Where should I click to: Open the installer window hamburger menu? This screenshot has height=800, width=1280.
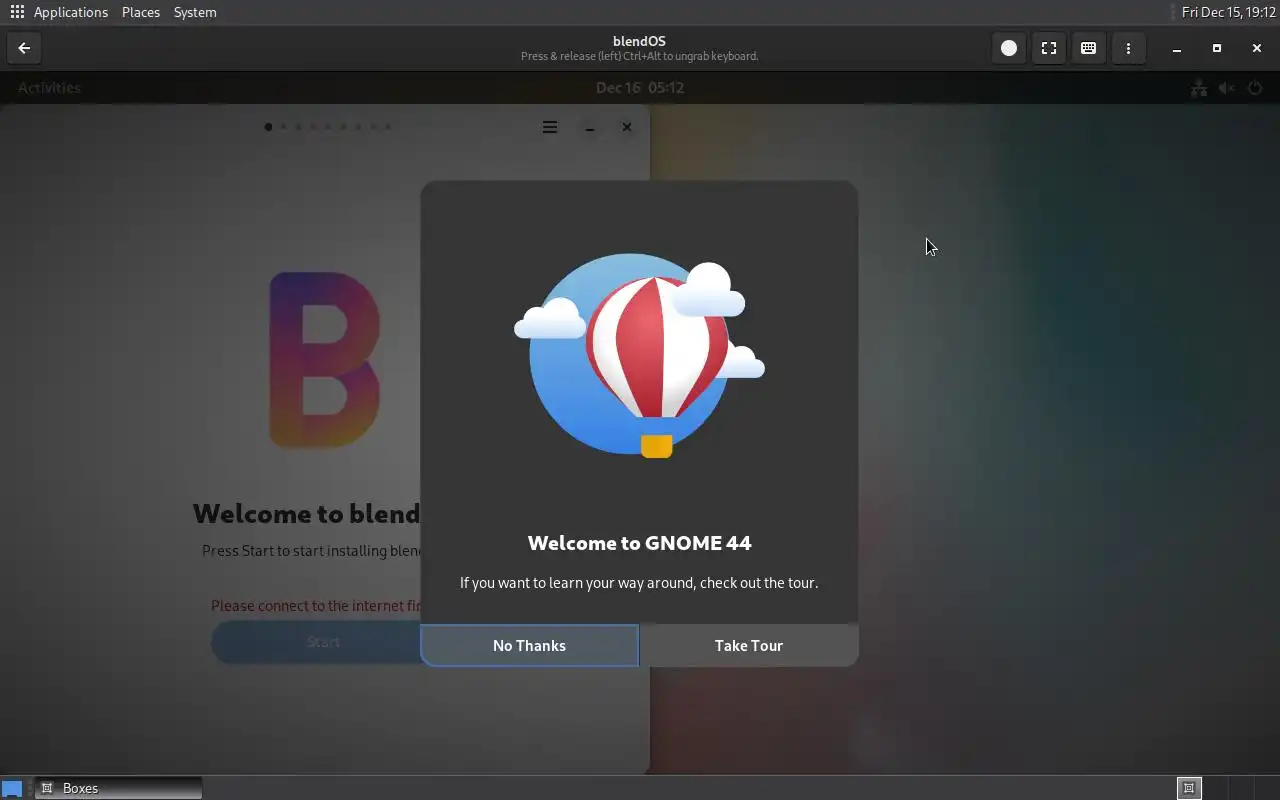(x=550, y=127)
